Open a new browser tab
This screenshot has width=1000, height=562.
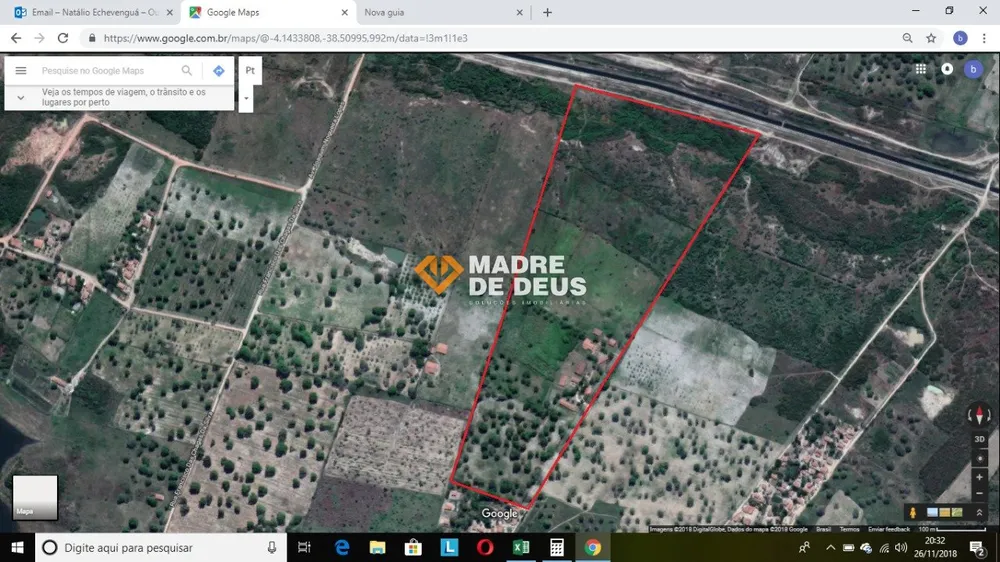(x=547, y=12)
